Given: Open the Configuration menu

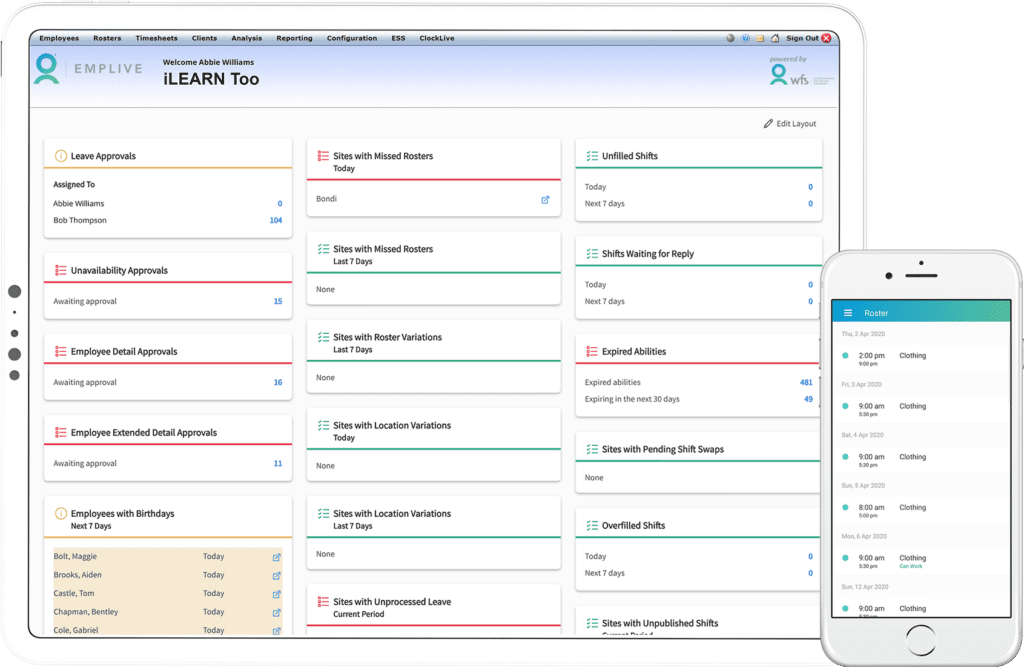Looking at the screenshot, I should click(352, 38).
